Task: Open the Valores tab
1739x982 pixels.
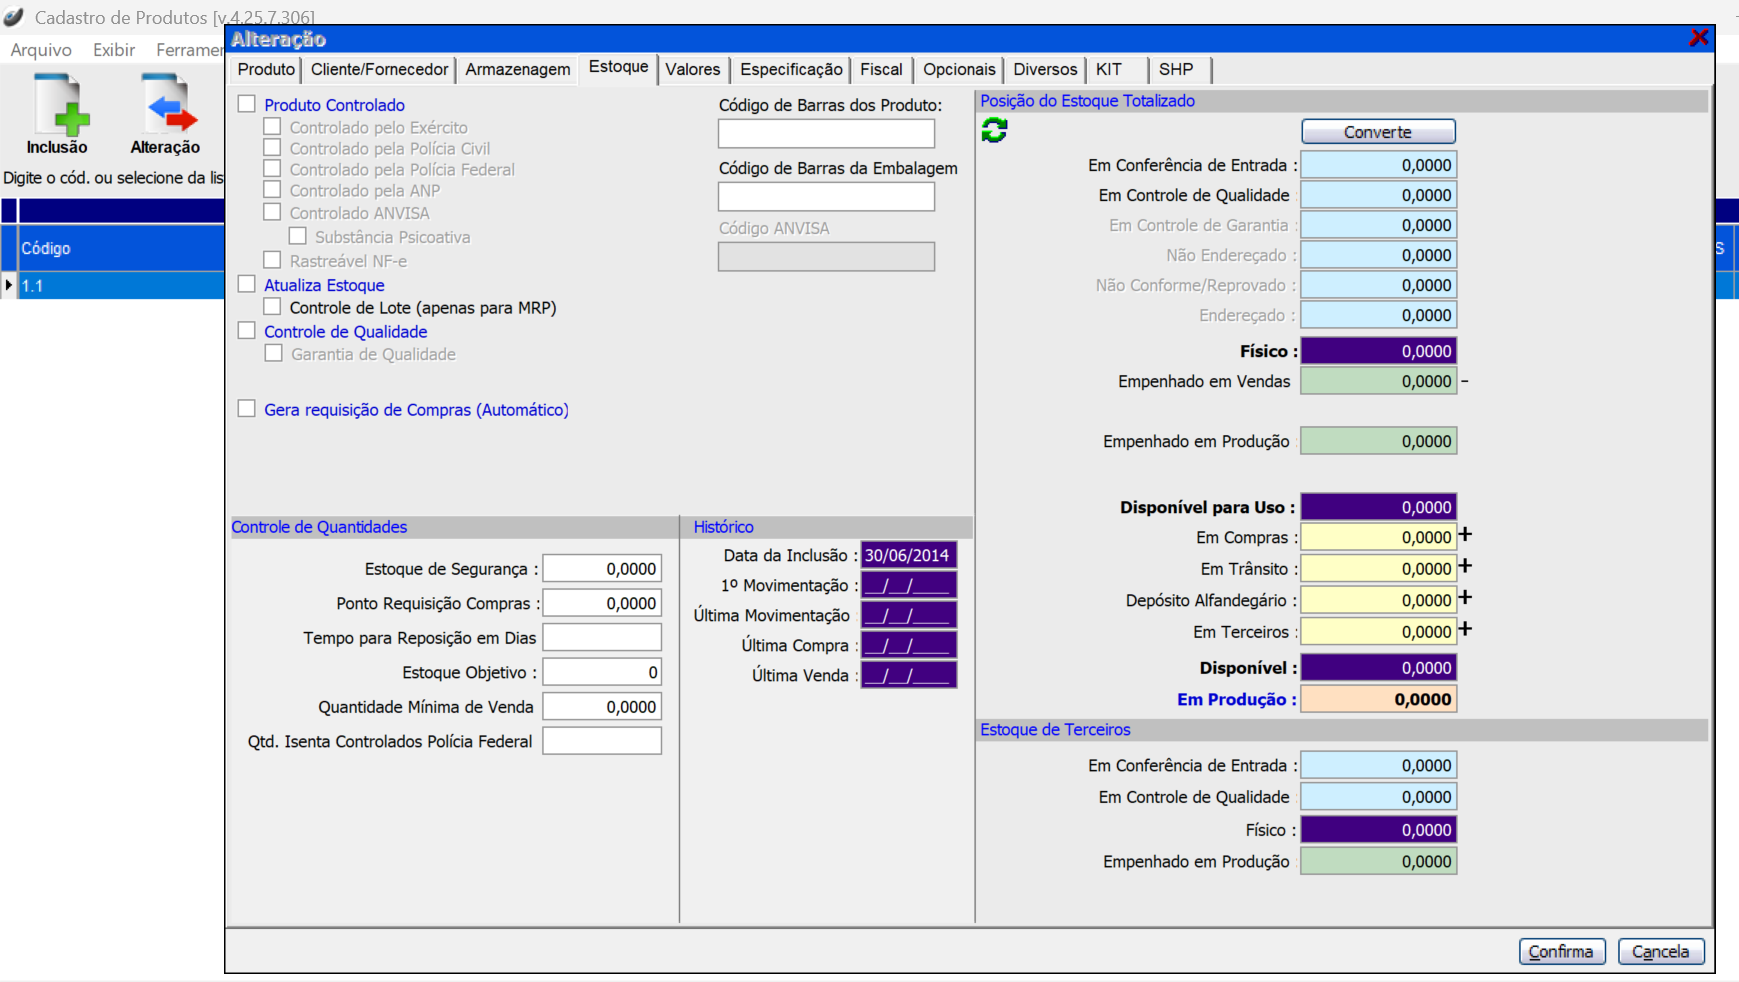Action: pyautogui.click(x=692, y=69)
